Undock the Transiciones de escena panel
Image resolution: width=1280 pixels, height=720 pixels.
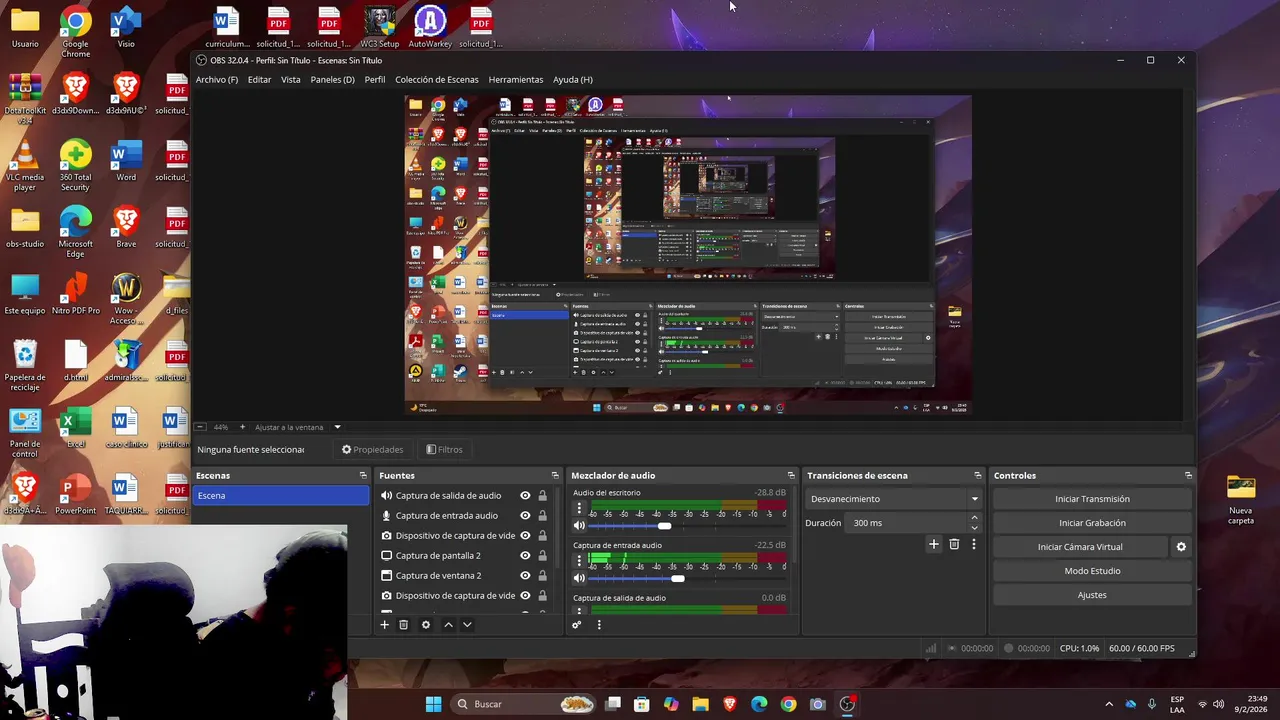977,476
